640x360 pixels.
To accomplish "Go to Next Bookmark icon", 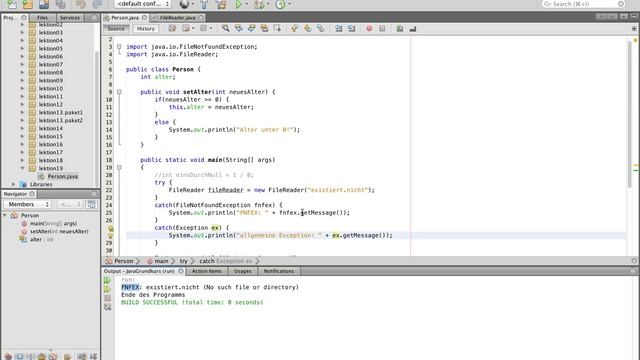I will click(x=307, y=29).
